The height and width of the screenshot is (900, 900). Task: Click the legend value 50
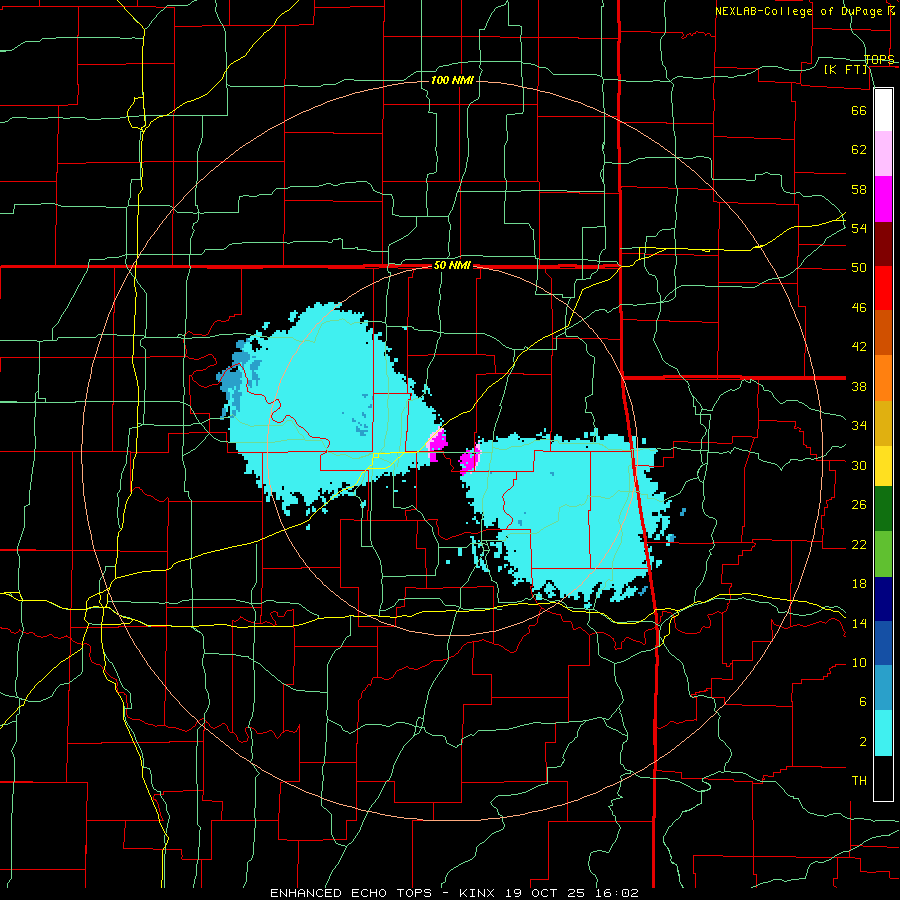(x=859, y=268)
